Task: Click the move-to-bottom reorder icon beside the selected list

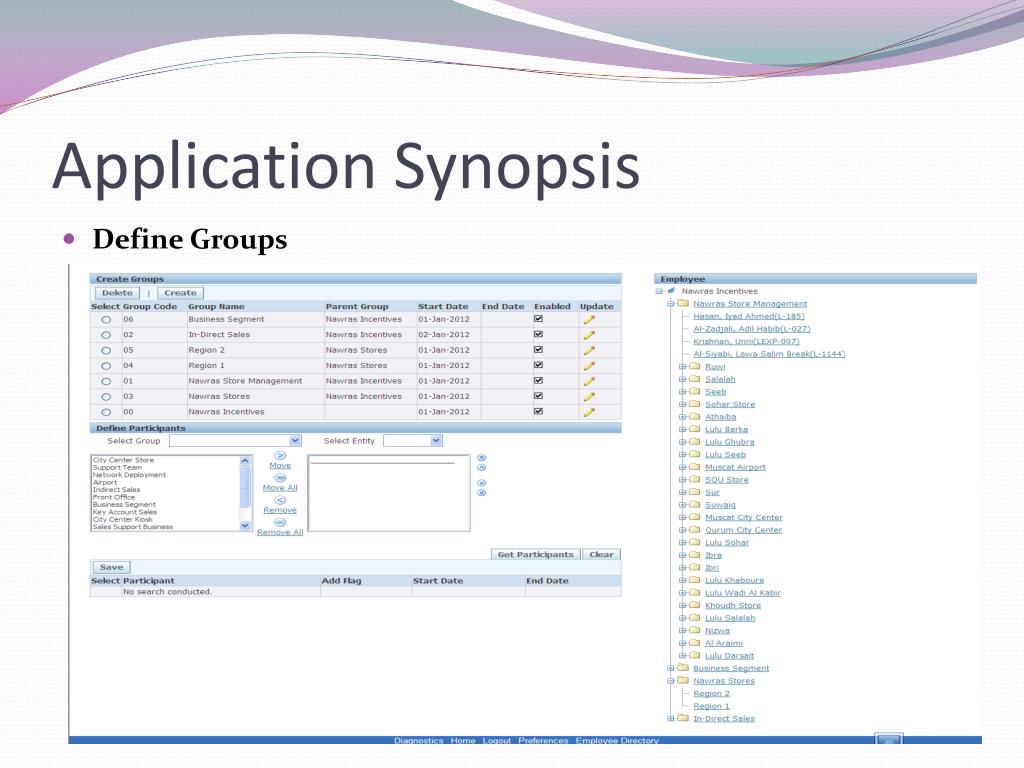Action: [x=482, y=492]
